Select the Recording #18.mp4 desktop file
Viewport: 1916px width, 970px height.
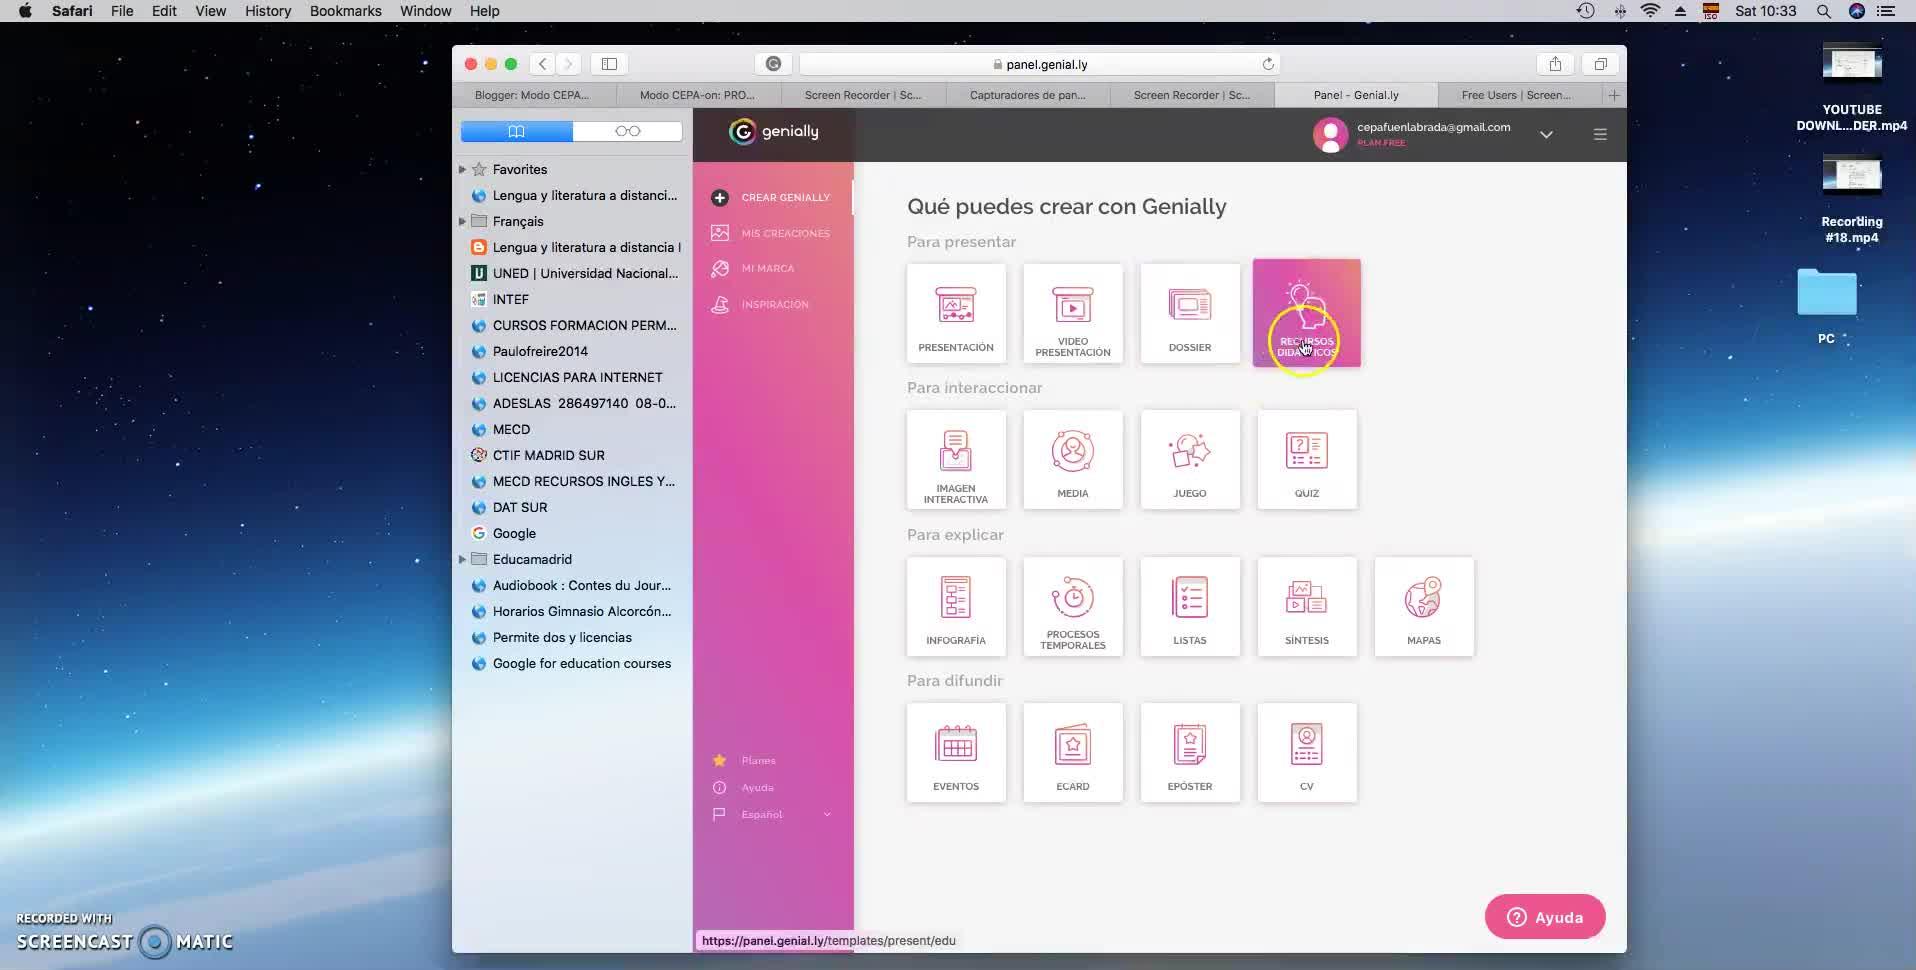click(x=1852, y=199)
